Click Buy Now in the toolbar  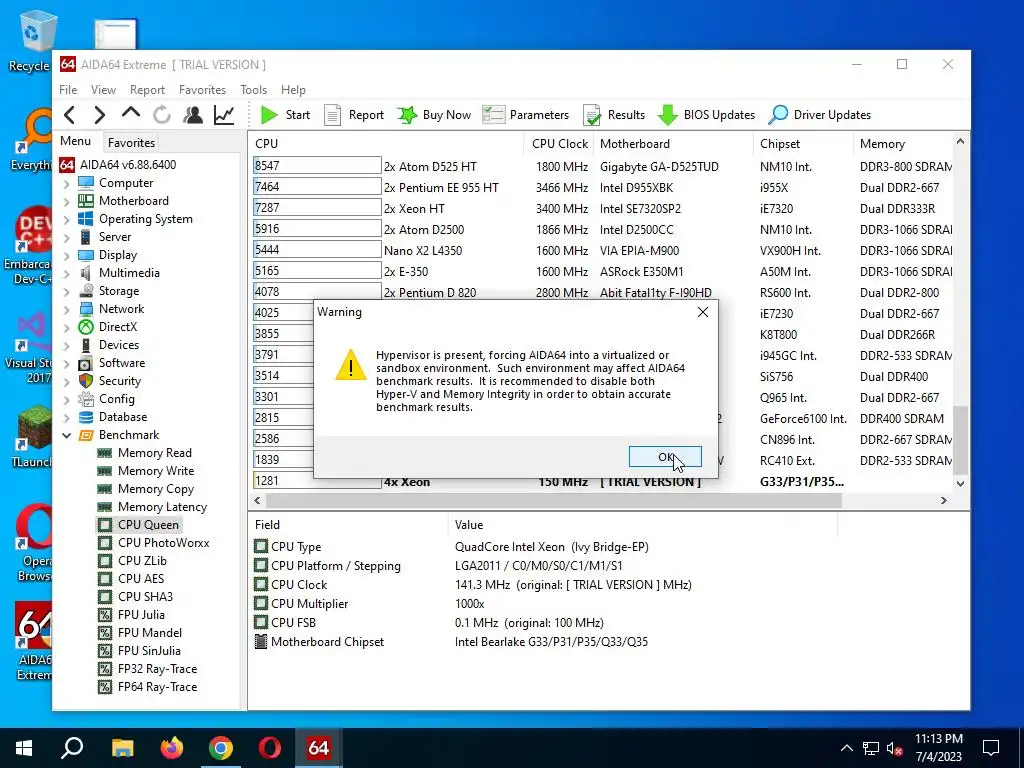point(434,115)
